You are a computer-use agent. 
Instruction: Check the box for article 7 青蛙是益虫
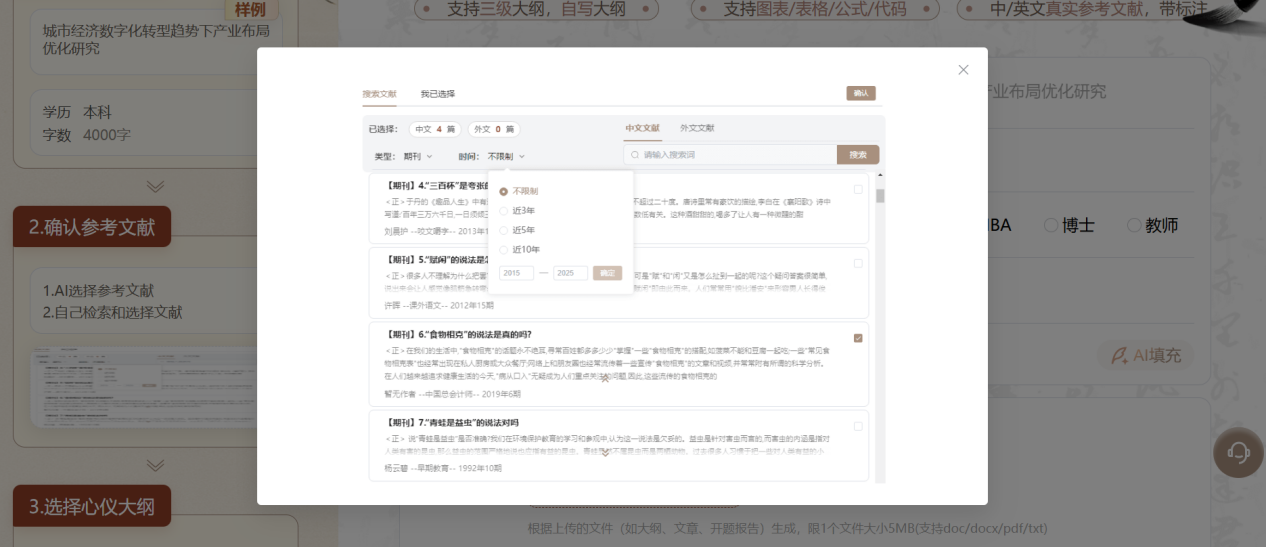858,426
